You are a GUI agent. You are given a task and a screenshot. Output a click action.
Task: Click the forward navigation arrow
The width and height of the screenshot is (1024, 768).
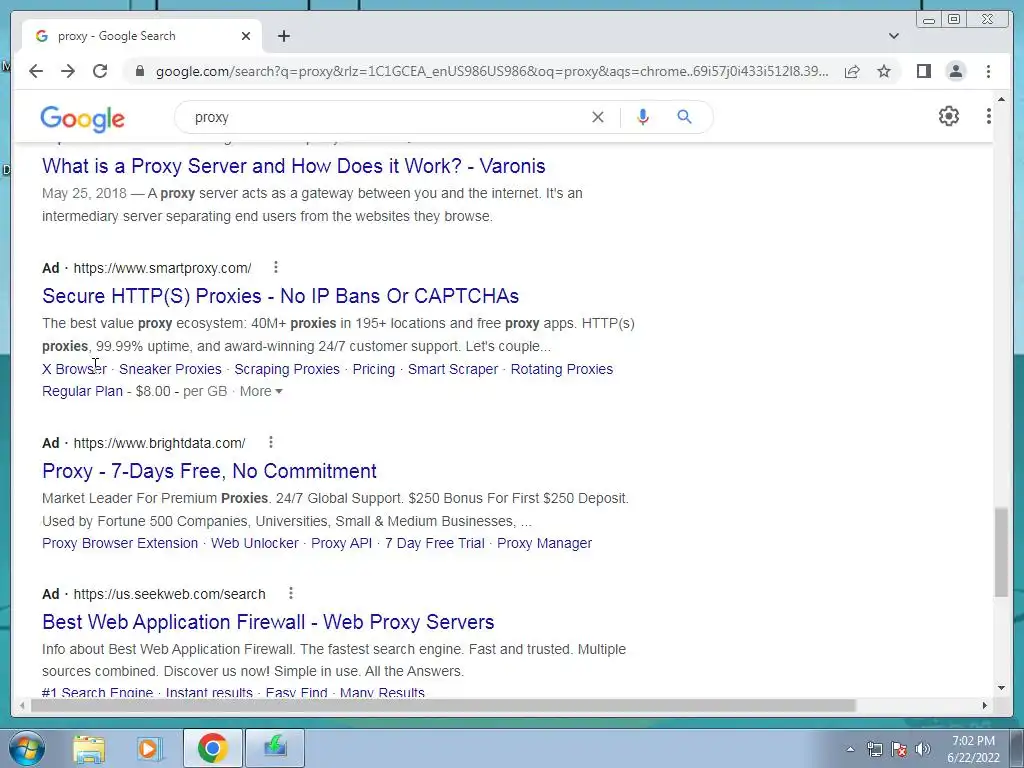click(x=68, y=71)
